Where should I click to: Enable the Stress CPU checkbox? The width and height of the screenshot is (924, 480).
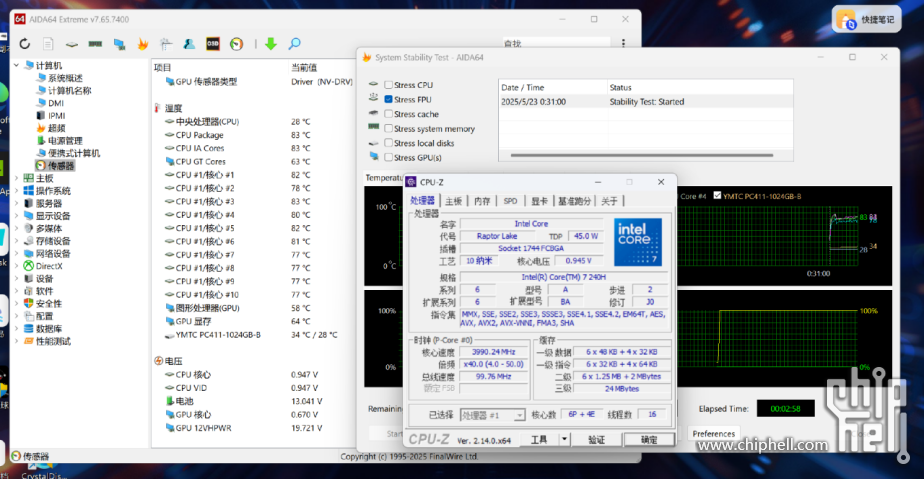(x=388, y=85)
